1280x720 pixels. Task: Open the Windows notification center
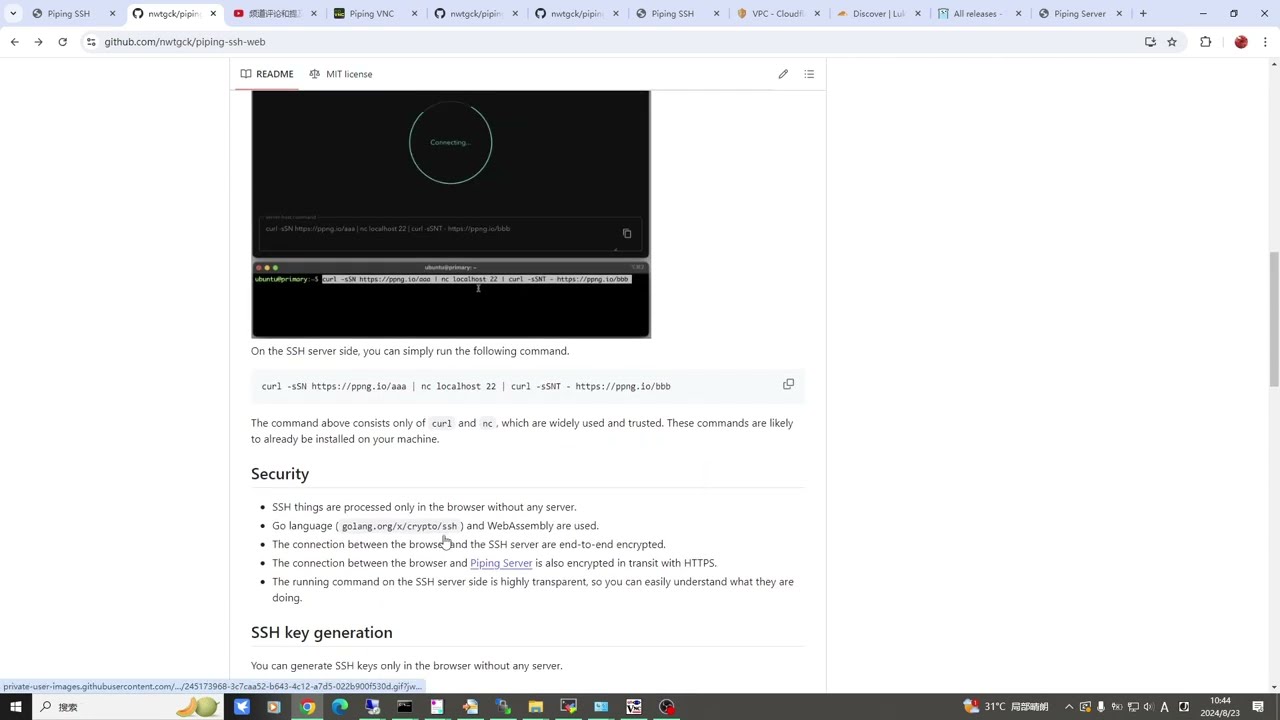point(1258,707)
